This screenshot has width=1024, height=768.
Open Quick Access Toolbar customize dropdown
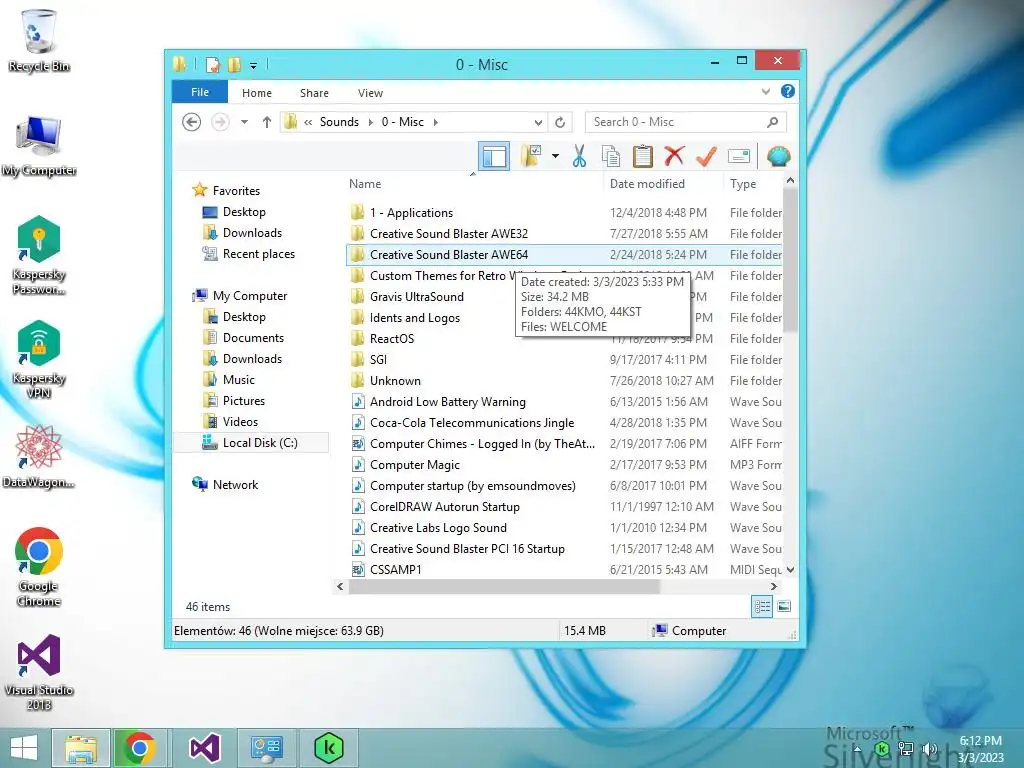click(x=253, y=65)
